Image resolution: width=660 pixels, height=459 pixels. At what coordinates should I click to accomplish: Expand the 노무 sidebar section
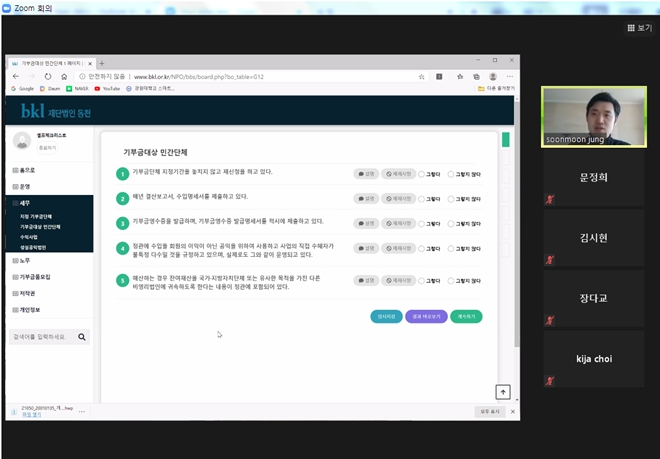pos(27,260)
